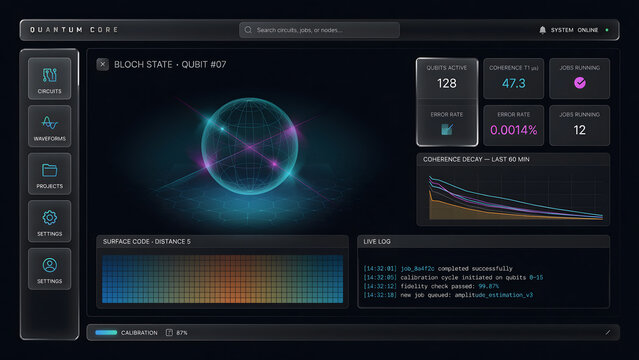Image resolution: width=639 pixels, height=360 pixels.
Task: Click the 0-15 qubit range in the log
Action: coord(536,277)
